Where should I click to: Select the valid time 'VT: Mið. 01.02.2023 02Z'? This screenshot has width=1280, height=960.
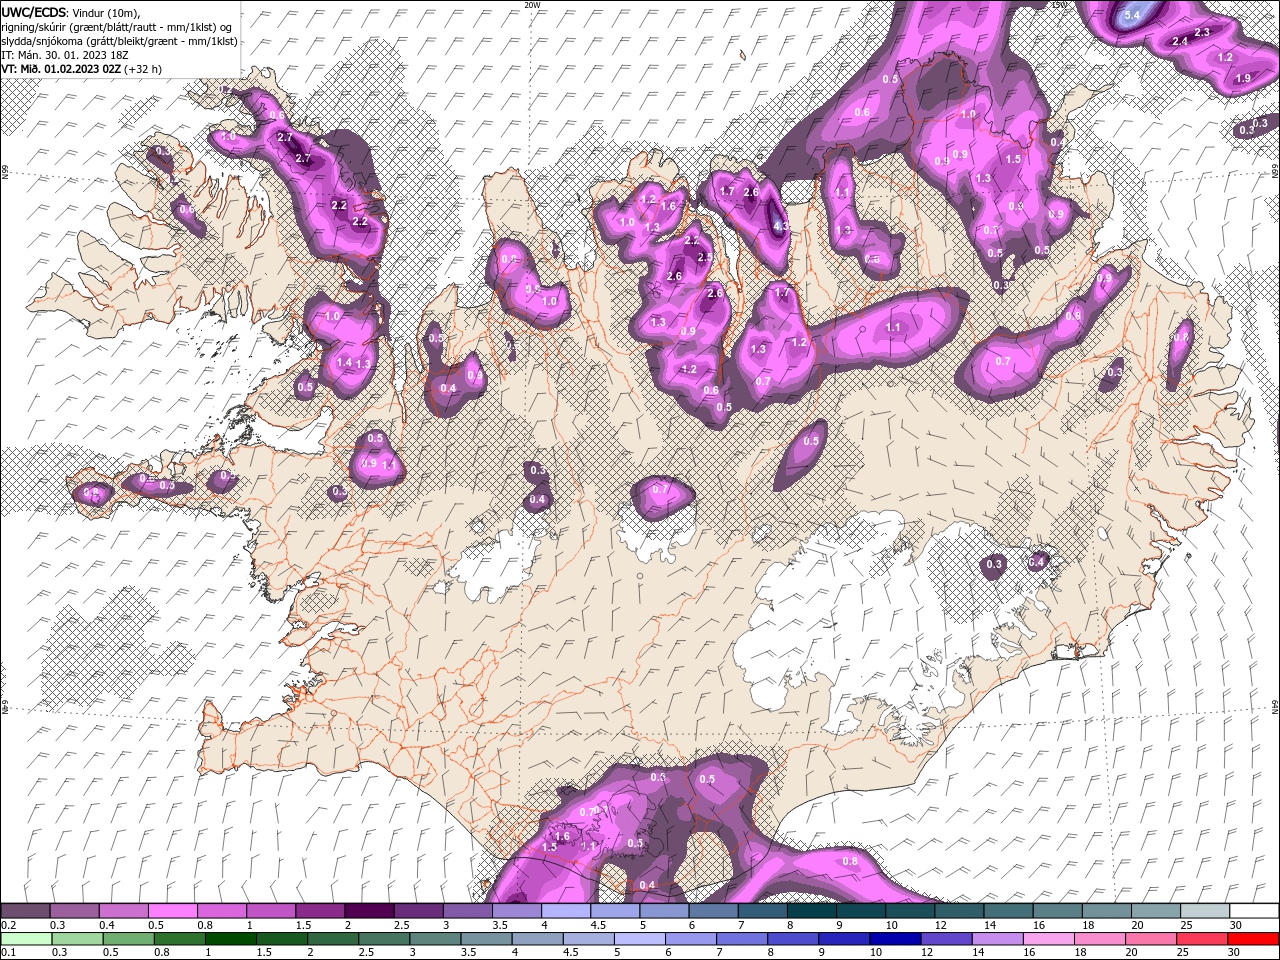coord(61,69)
